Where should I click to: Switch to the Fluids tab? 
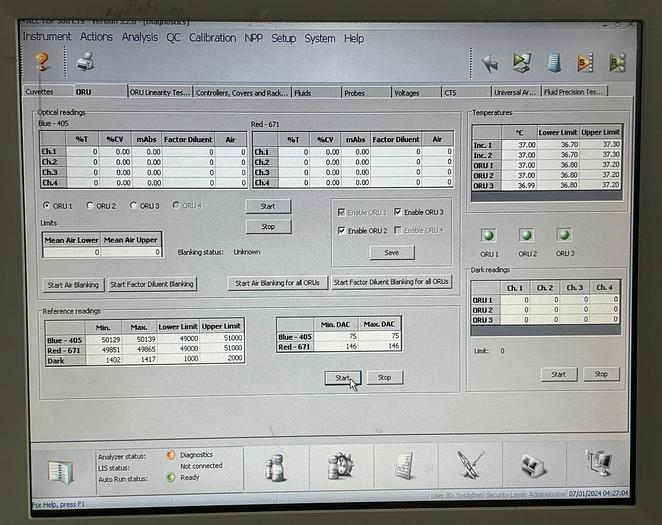(317, 92)
